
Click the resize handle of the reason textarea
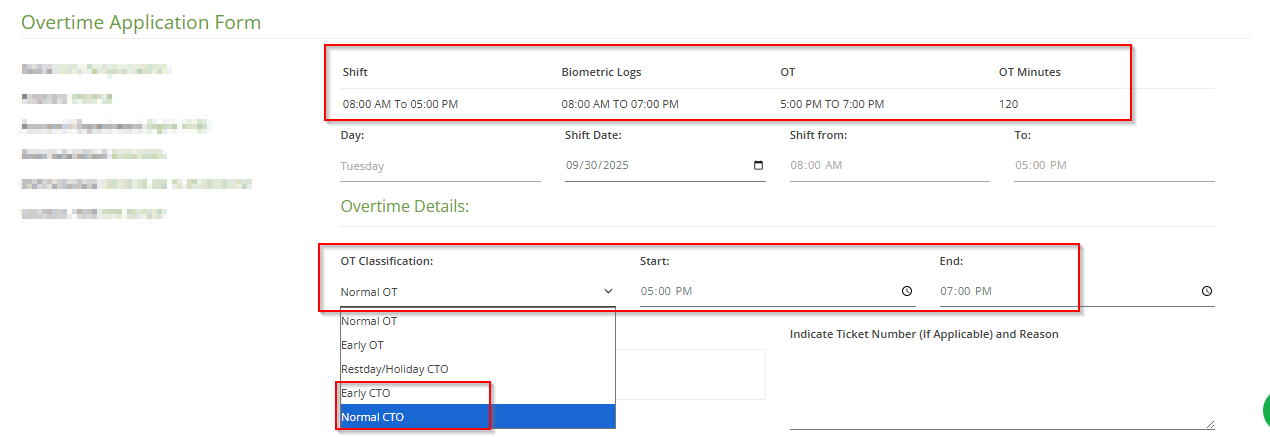tap(1210, 424)
